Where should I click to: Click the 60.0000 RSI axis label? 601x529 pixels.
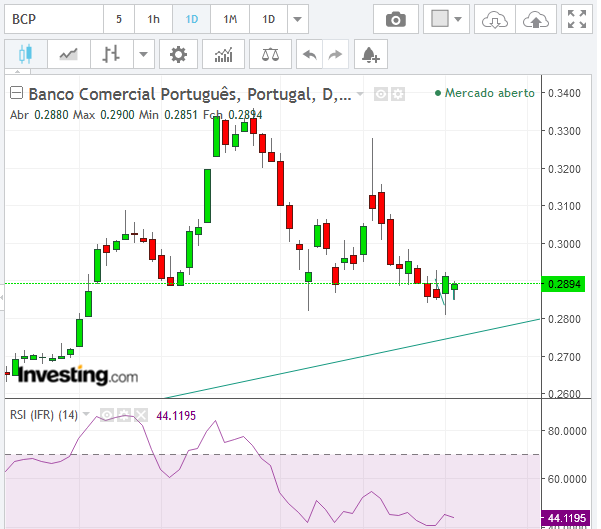click(x=567, y=479)
